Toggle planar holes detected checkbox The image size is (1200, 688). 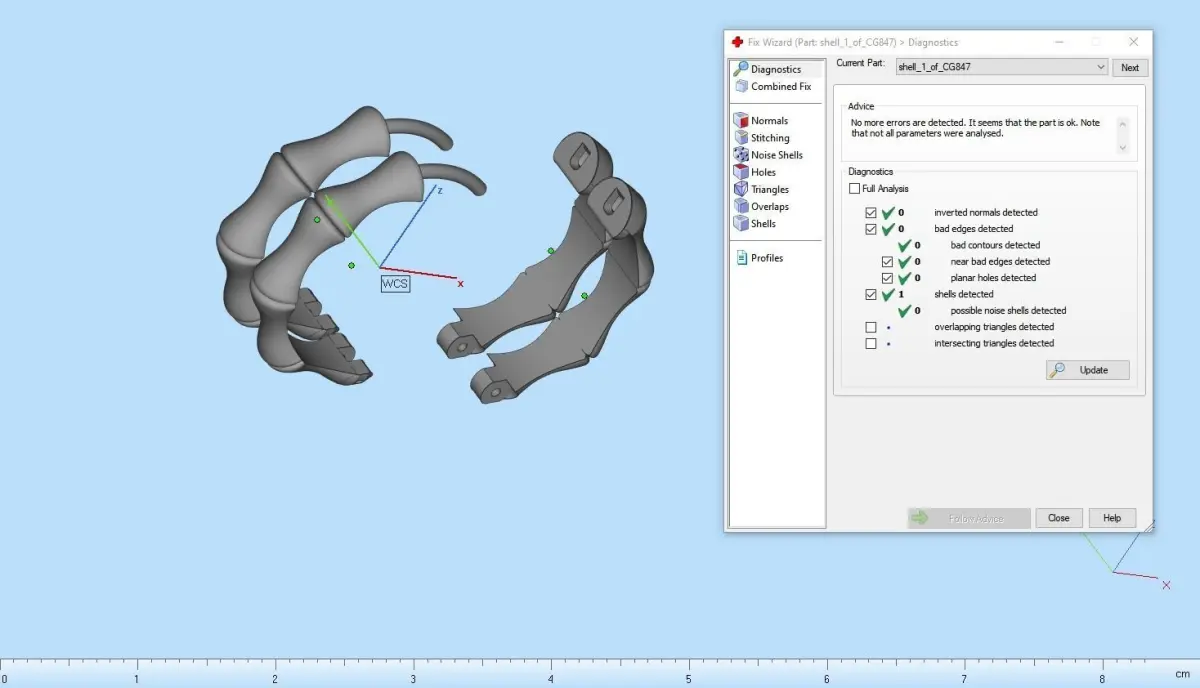tap(887, 278)
